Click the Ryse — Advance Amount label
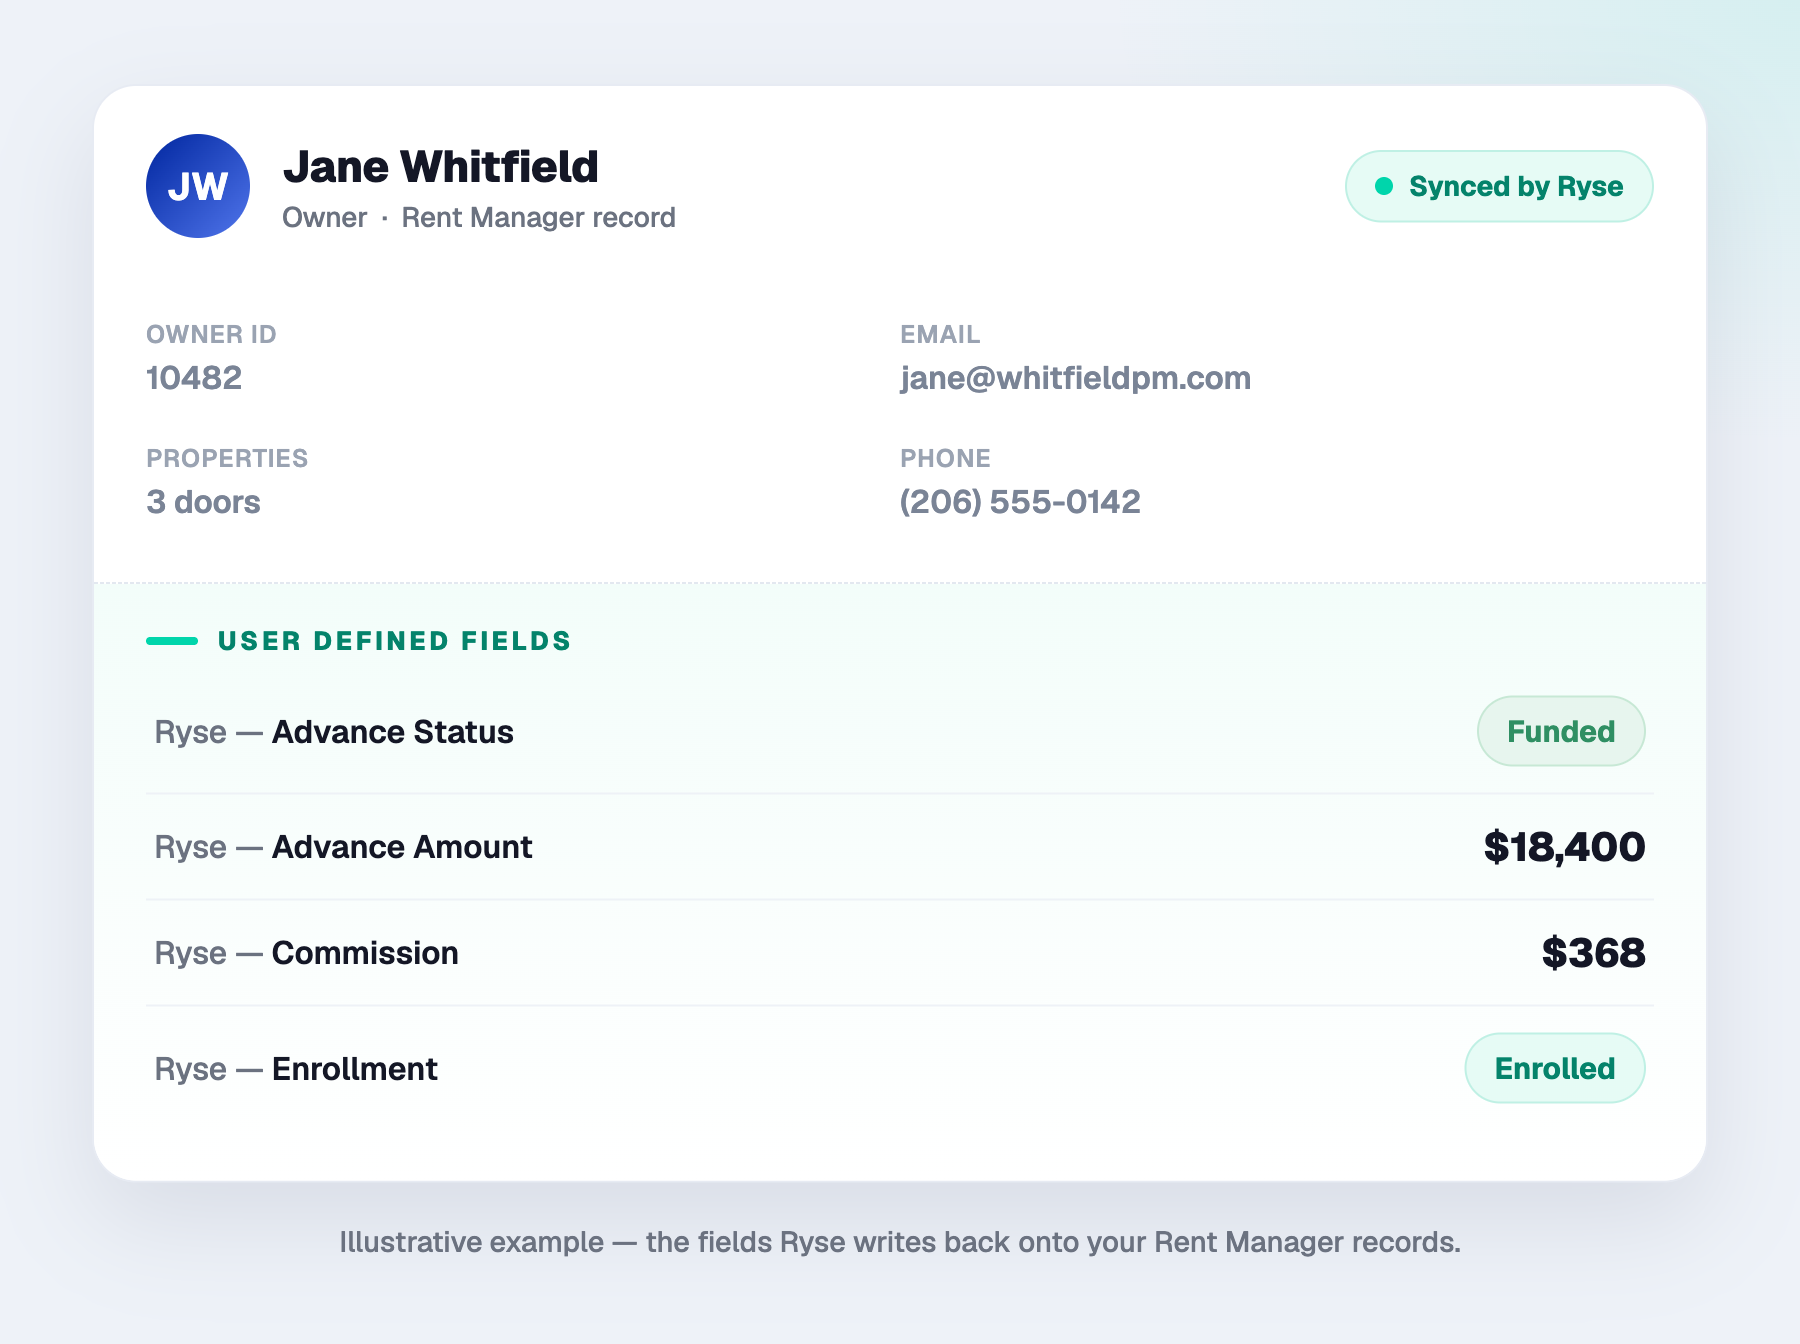 point(343,847)
